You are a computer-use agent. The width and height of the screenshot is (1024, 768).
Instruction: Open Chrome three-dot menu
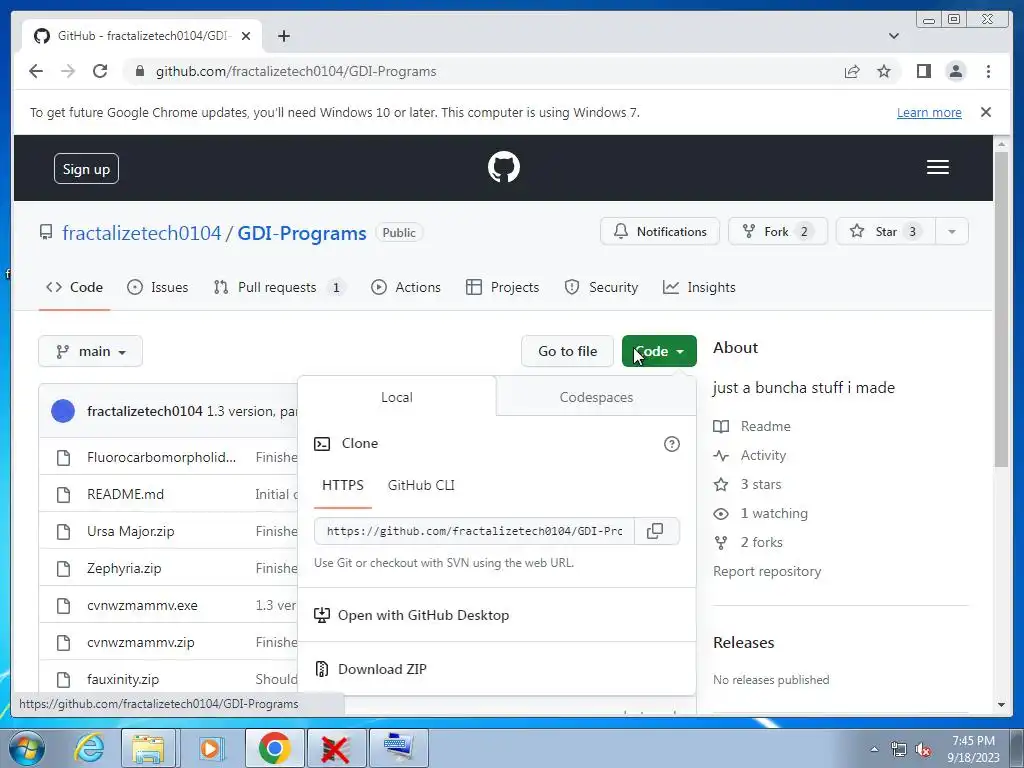988,71
